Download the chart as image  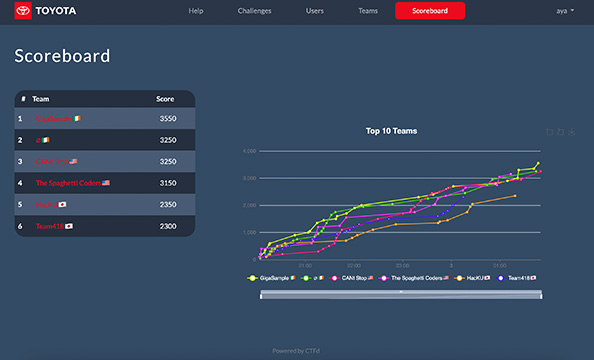pyautogui.click(x=572, y=132)
